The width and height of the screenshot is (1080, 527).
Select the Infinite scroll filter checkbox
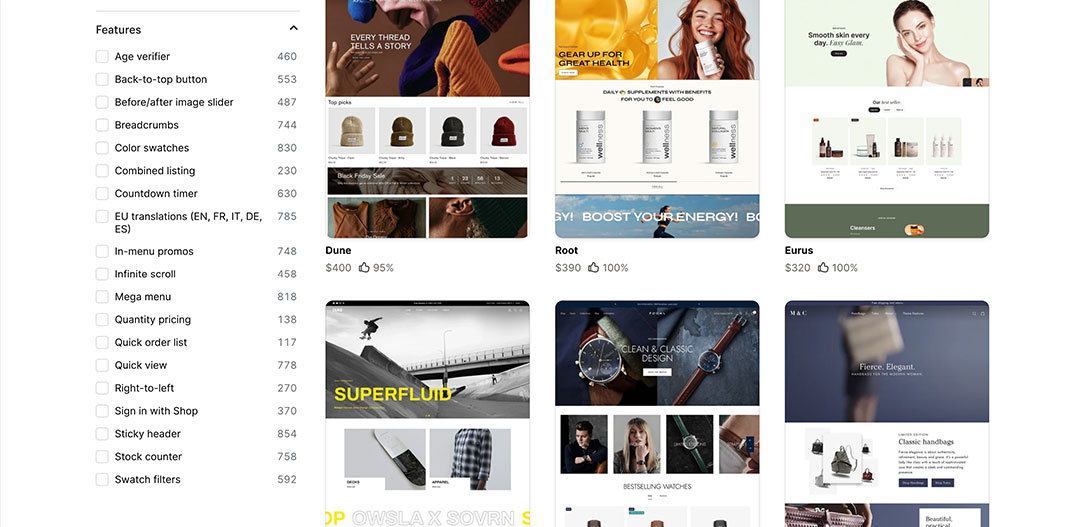(x=102, y=274)
